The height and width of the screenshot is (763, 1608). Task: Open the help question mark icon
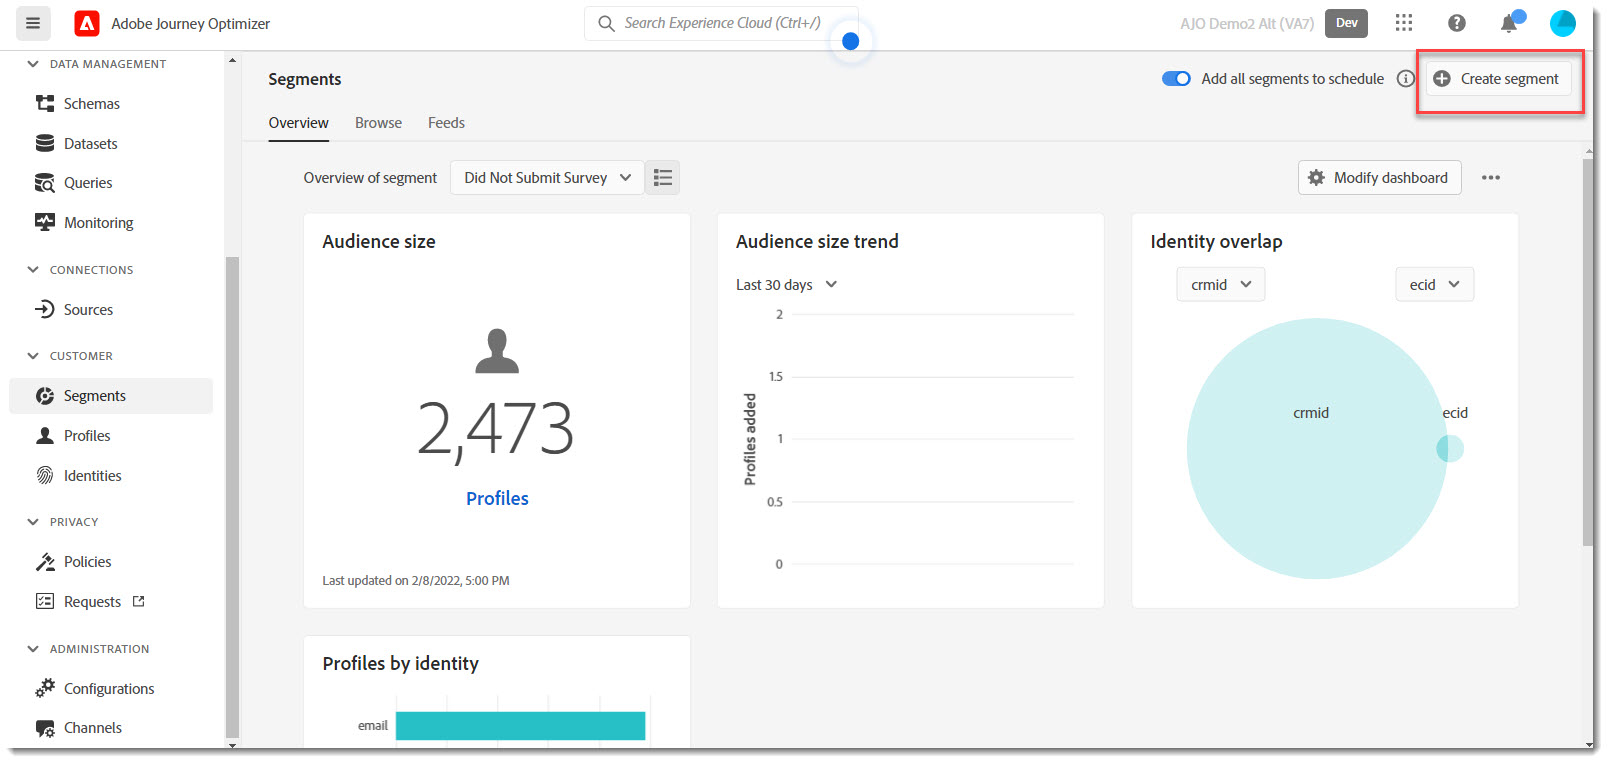click(x=1457, y=23)
